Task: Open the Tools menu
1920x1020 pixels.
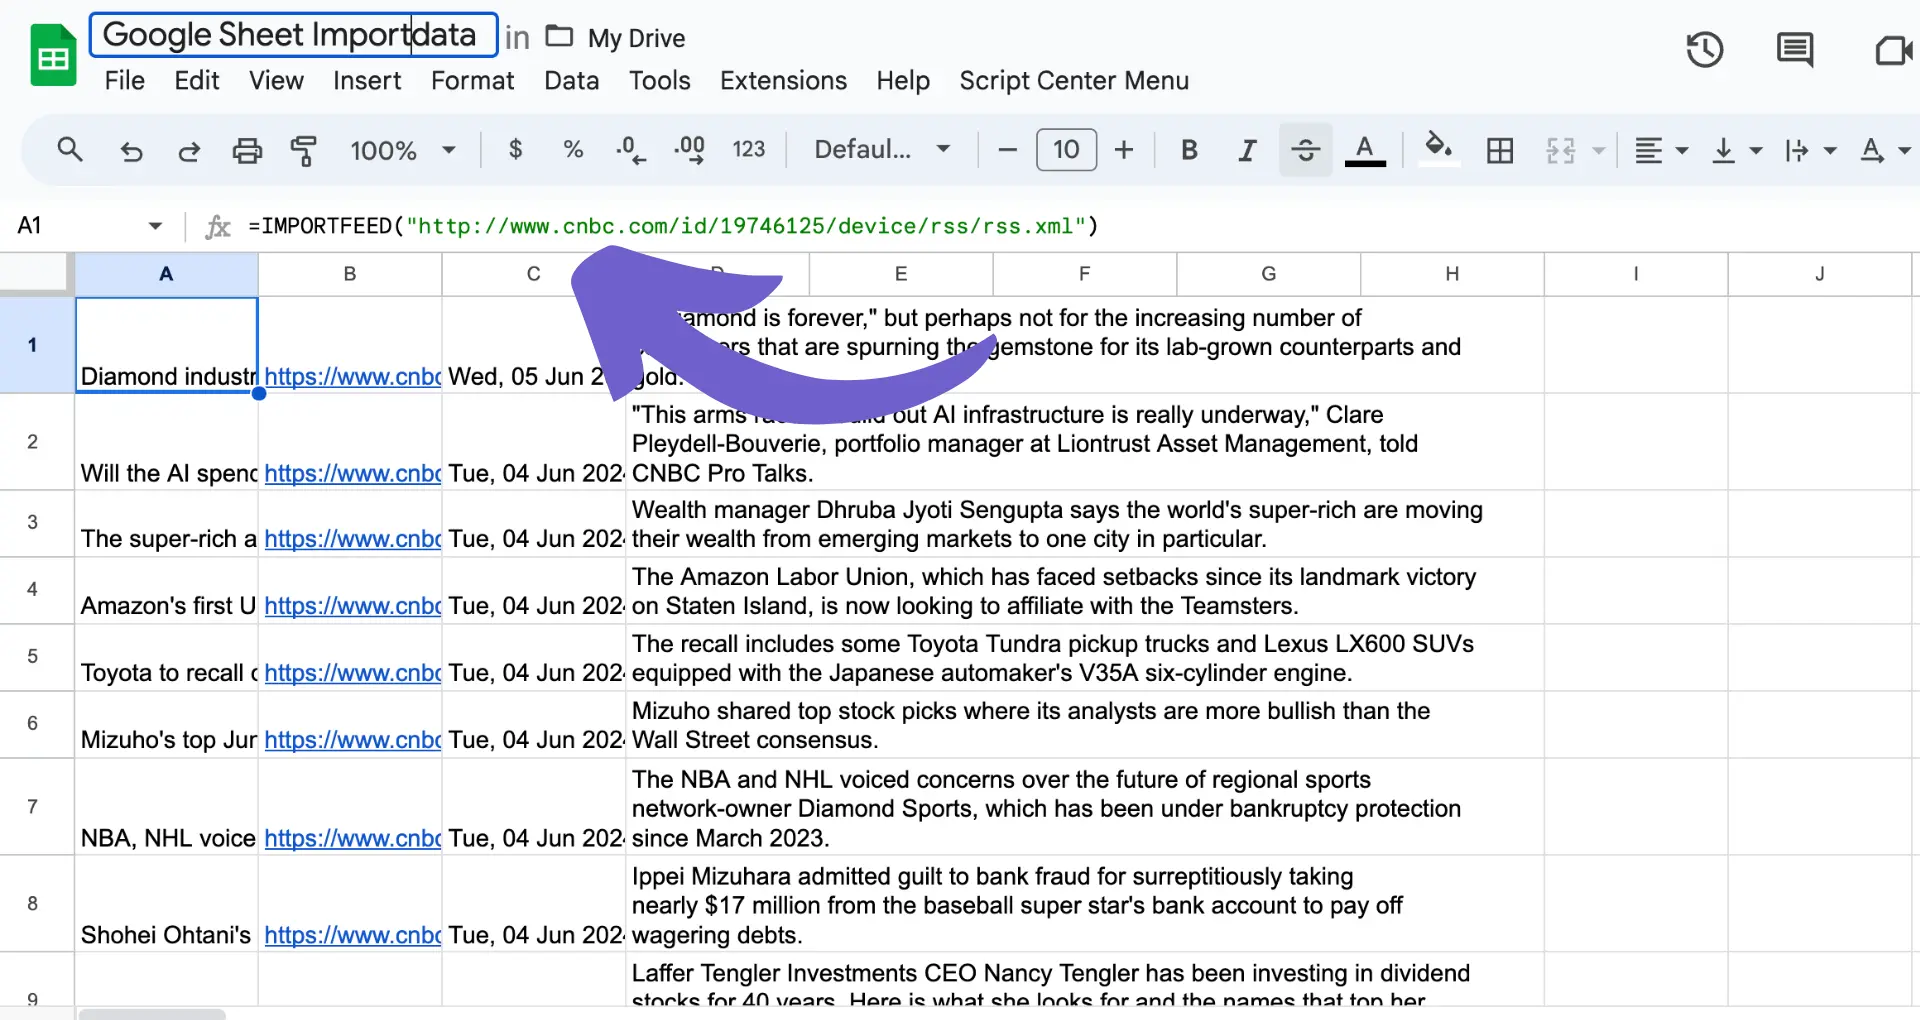Action: click(659, 80)
